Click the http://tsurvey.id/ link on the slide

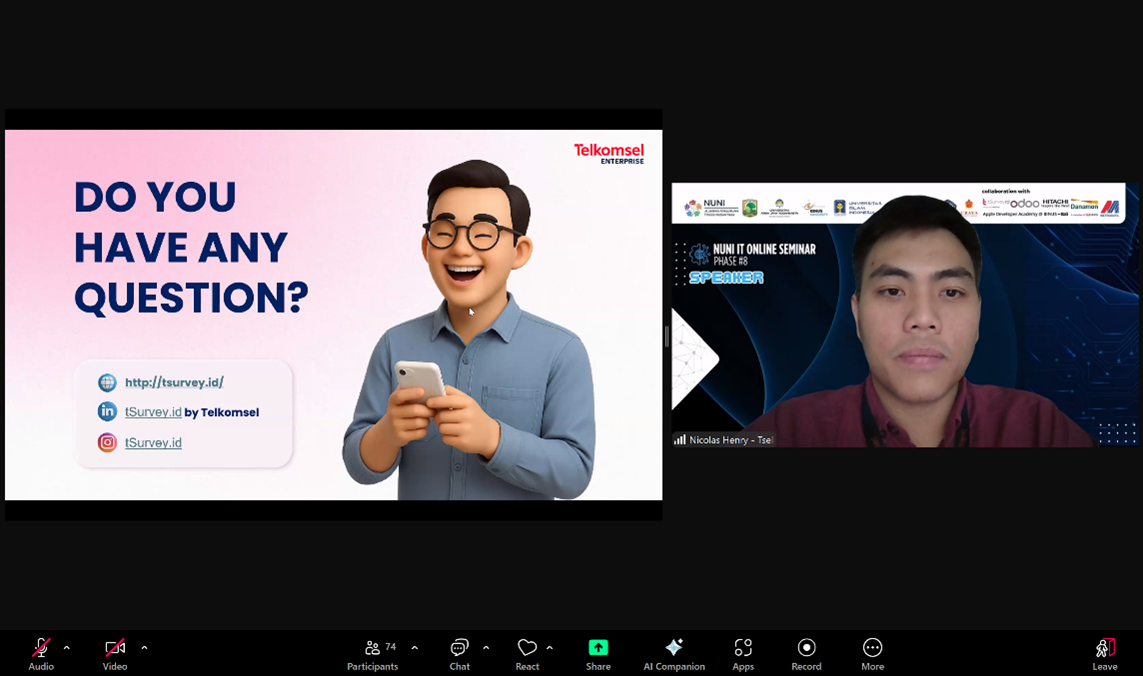174,382
